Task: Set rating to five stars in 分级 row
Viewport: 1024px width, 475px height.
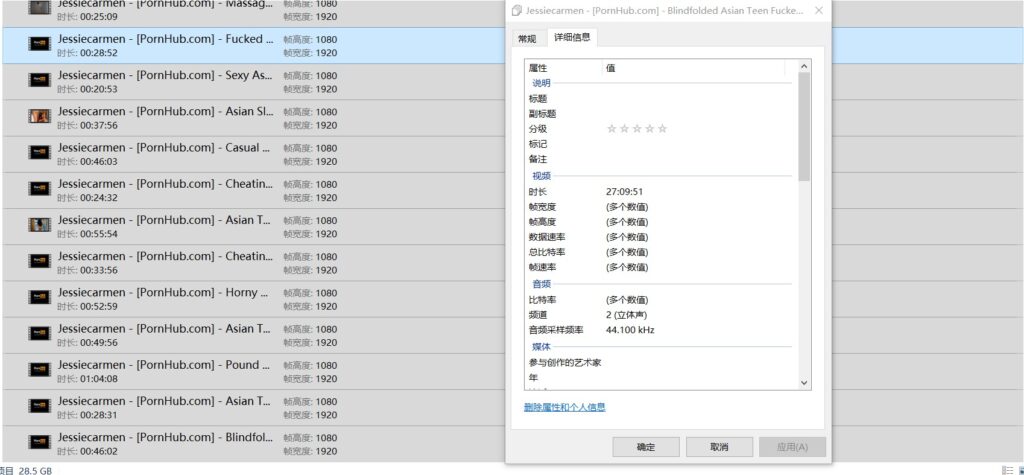Action: pos(663,129)
